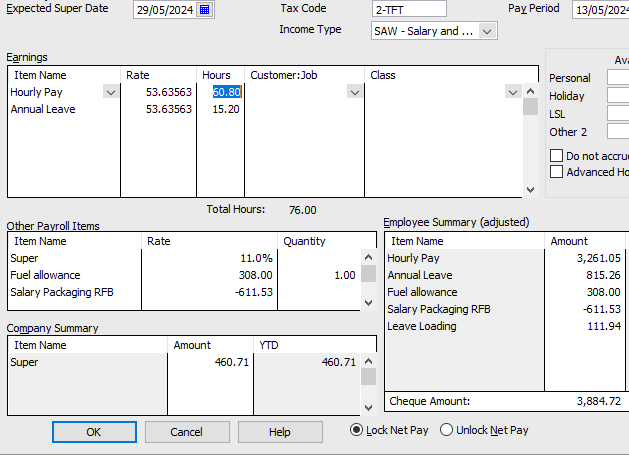Click the Annual Leave rate 53.63563
The image size is (629, 455).
tap(168, 109)
